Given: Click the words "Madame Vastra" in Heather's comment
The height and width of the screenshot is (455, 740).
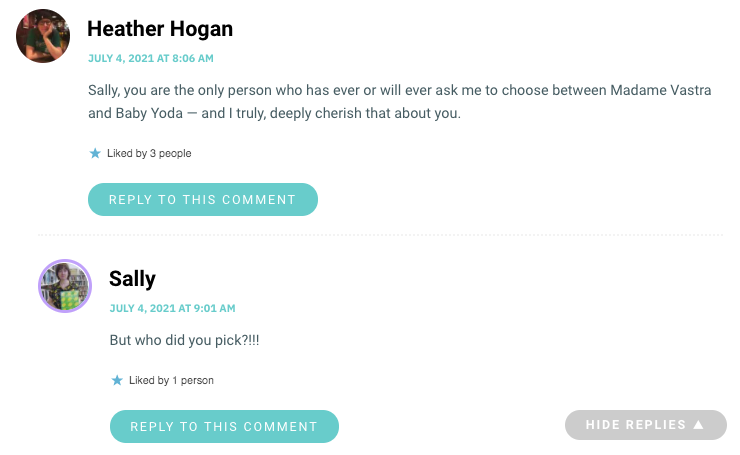Looking at the screenshot, I should (661, 90).
